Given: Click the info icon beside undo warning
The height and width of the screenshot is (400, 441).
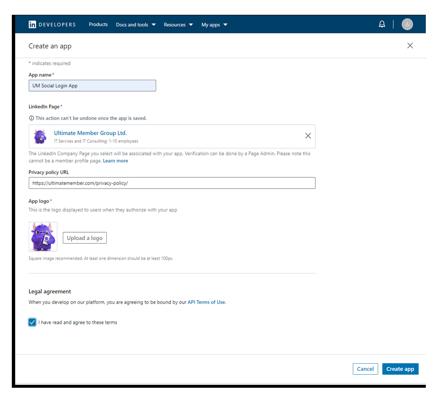Looking at the screenshot, I should tap(31, 118).
